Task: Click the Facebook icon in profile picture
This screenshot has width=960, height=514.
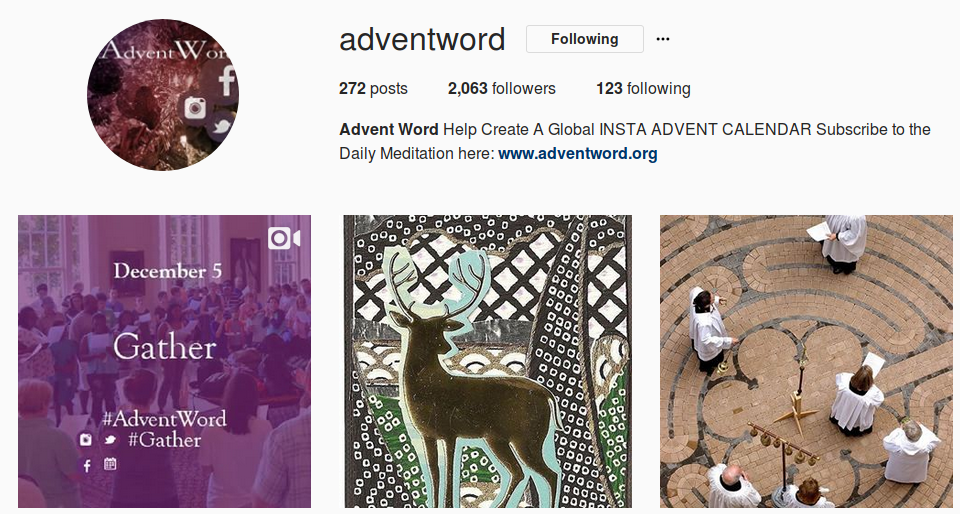Action: pos(227,80)
